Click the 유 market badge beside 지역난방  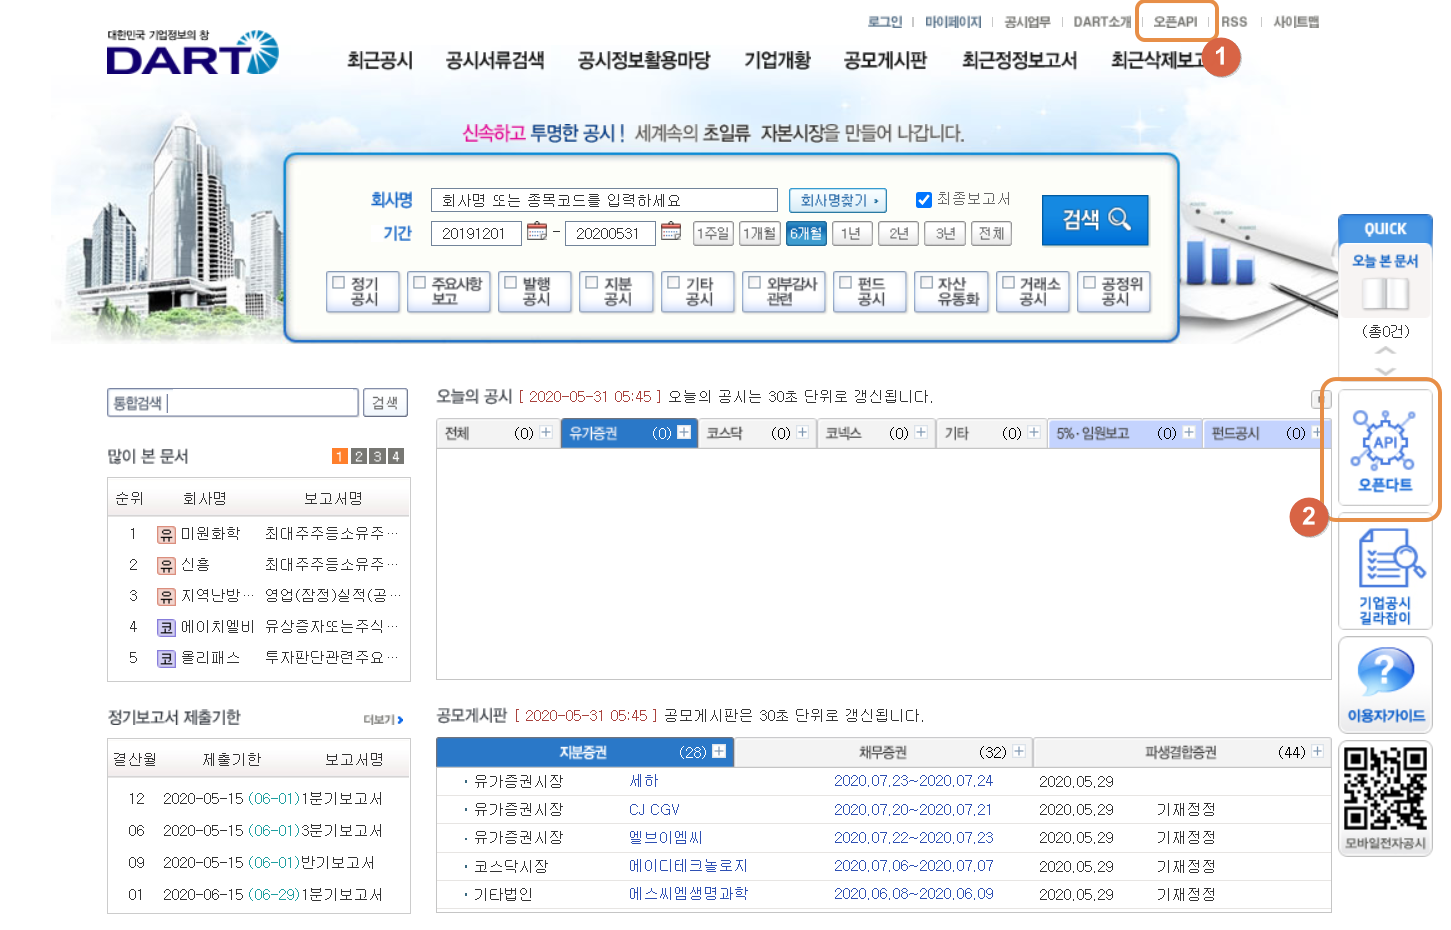point(166,596)
